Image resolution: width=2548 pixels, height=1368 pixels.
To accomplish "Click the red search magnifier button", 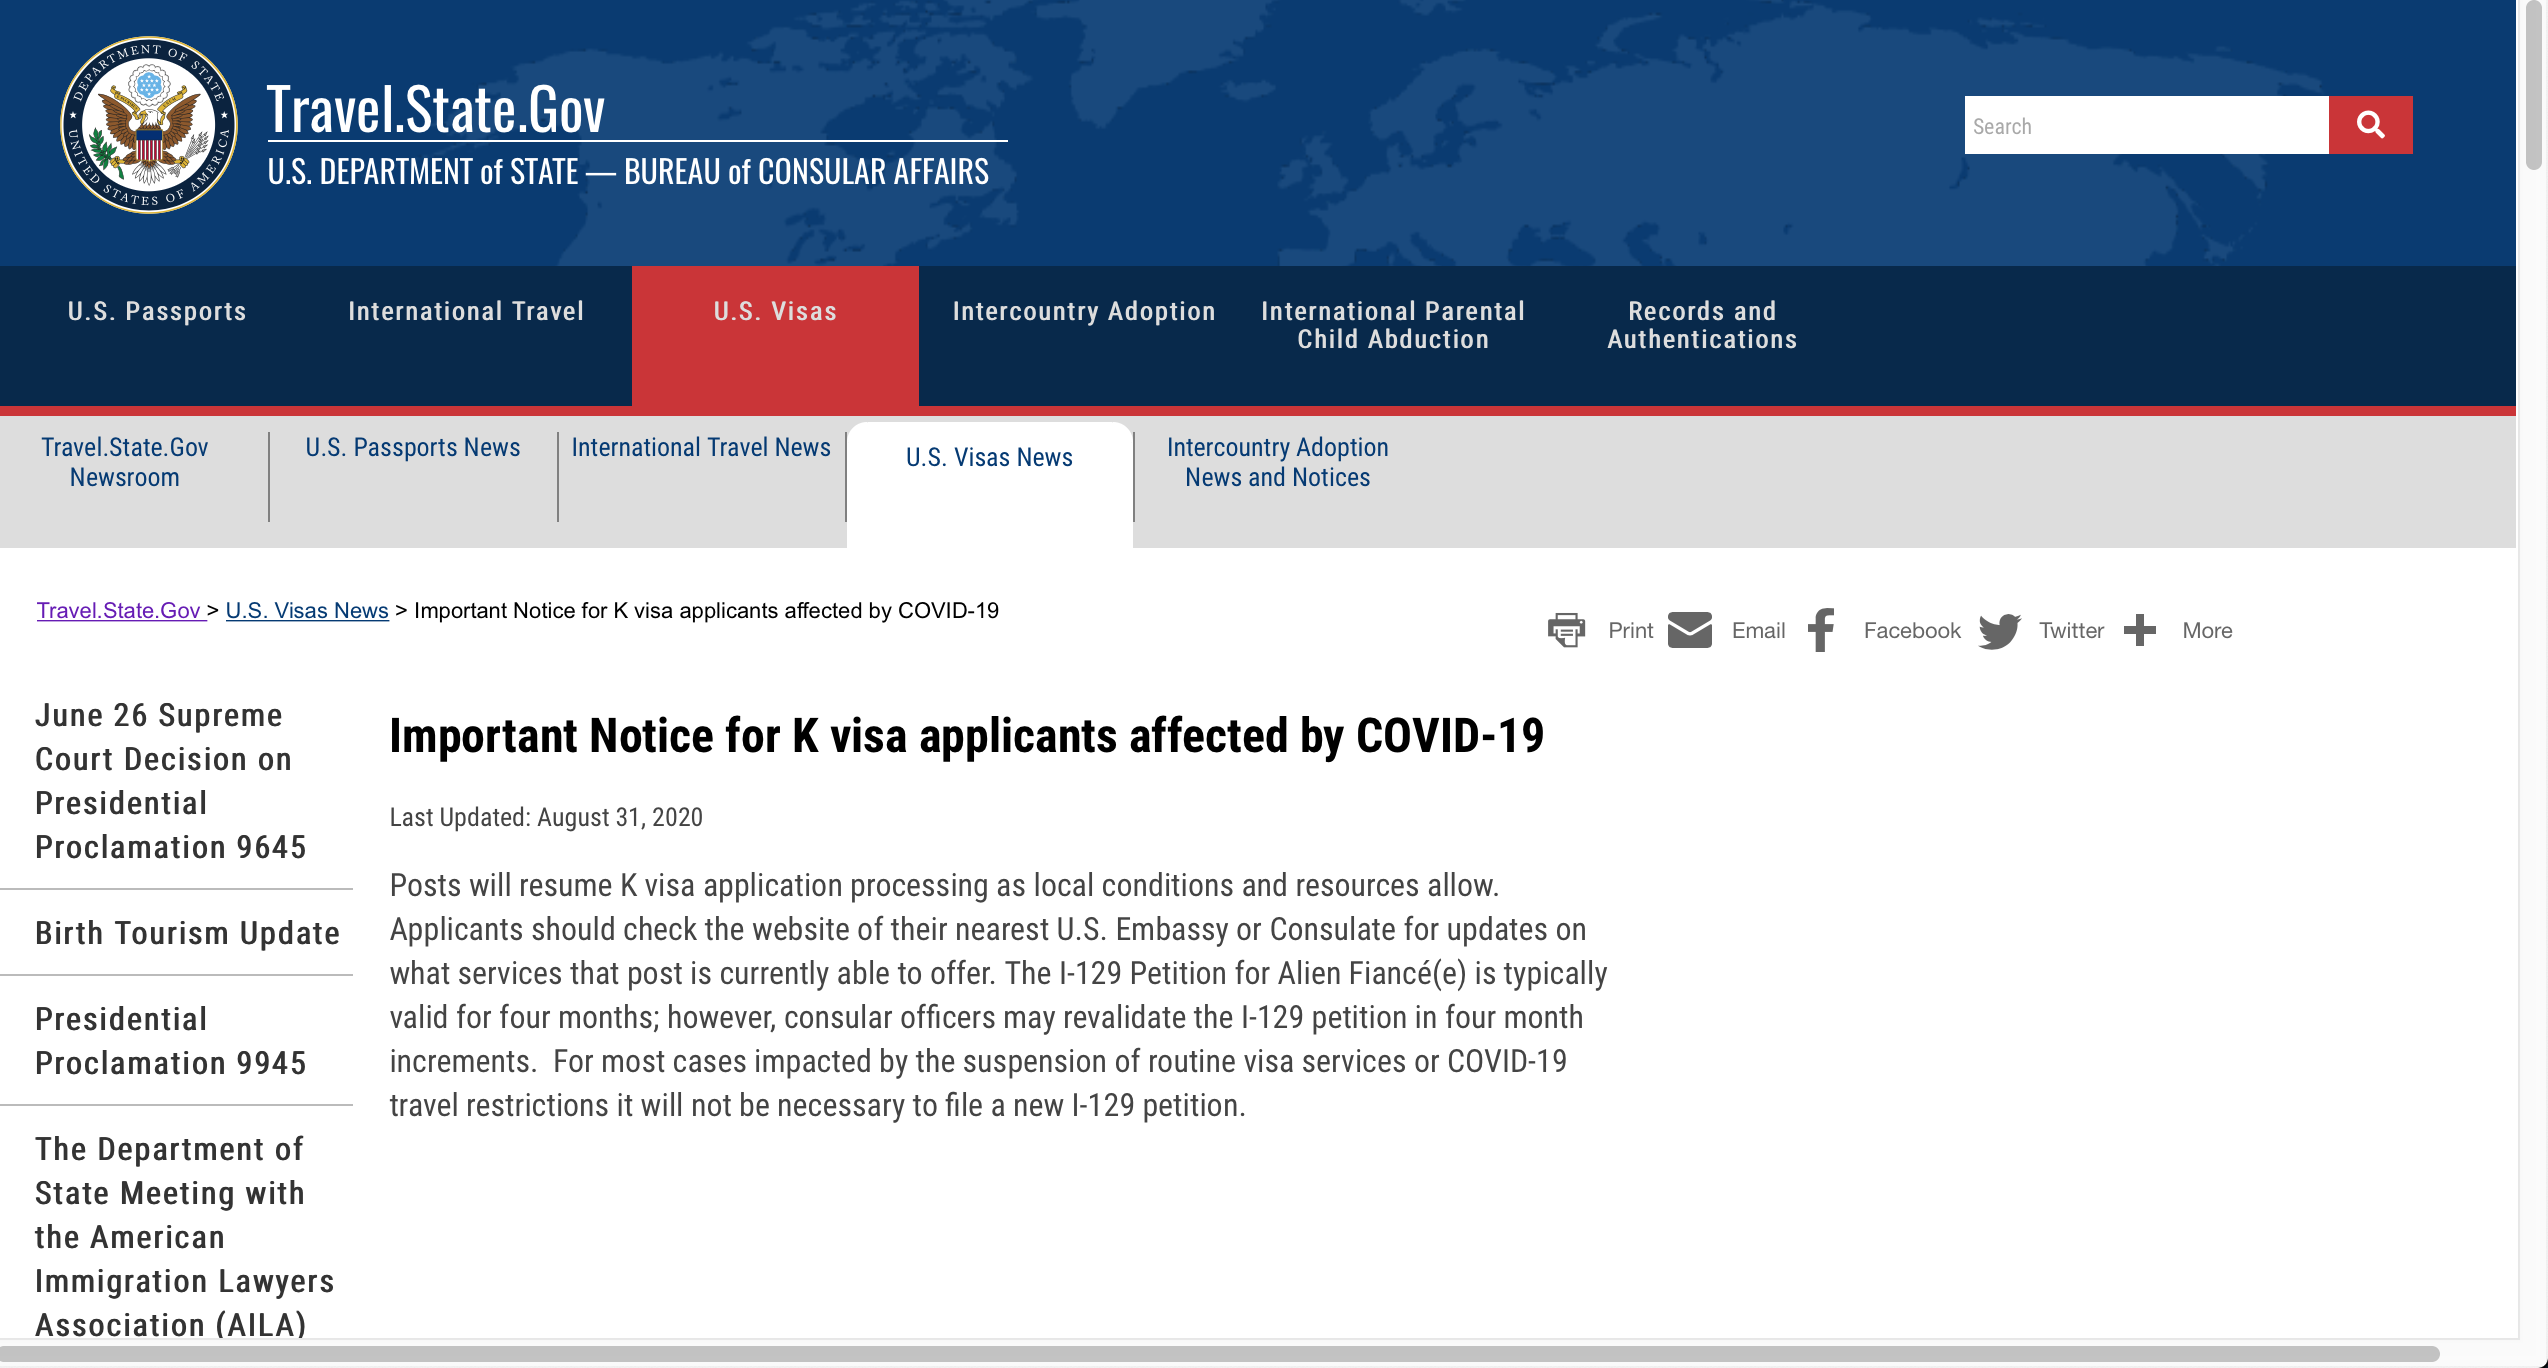I will pyautogui.click(x=2369, y=125).
